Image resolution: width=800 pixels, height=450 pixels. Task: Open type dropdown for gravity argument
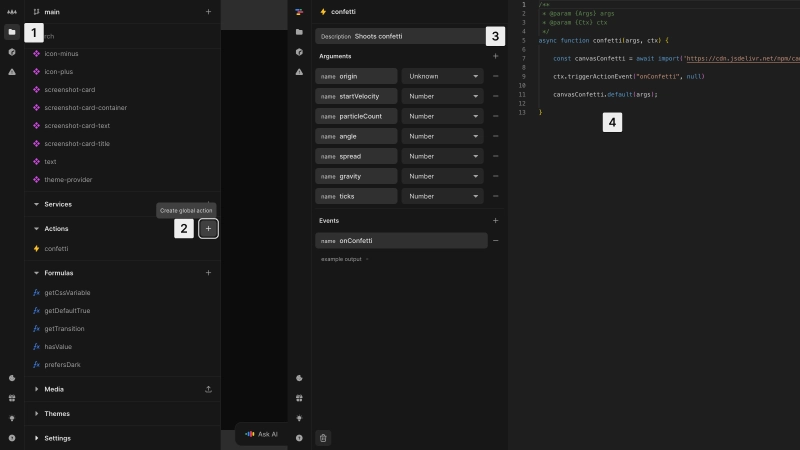coord(442,176)
